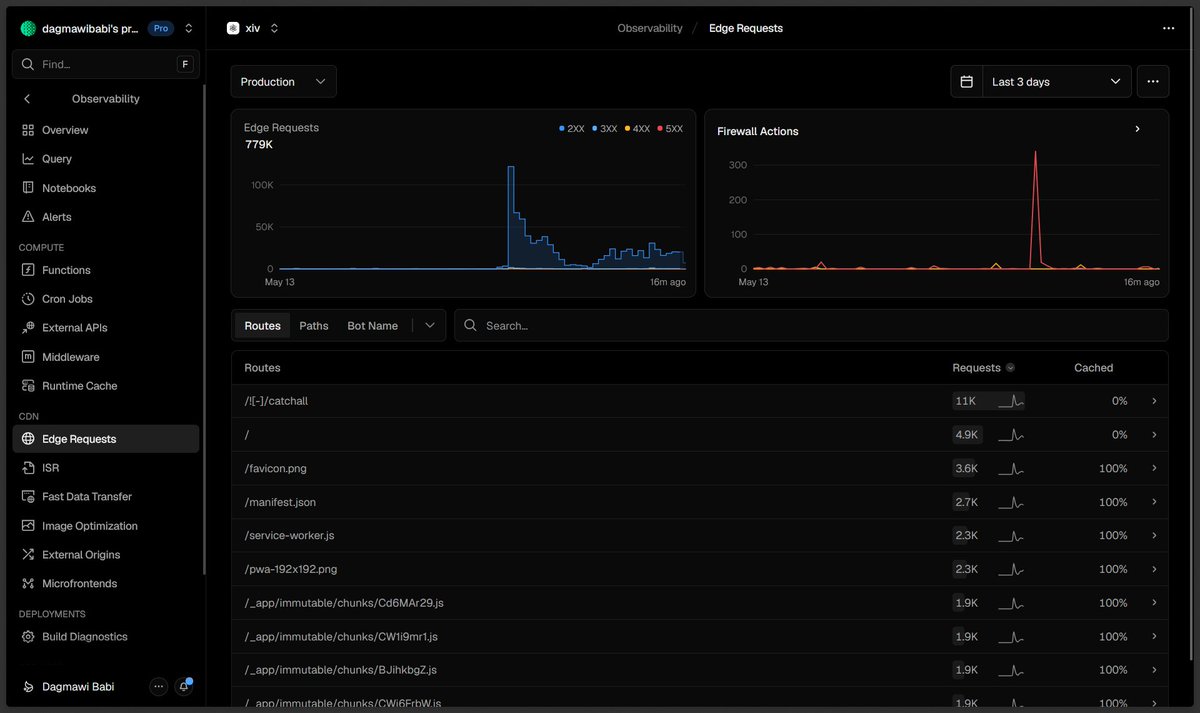The image size is (1200, 713).
Task: Open Functions under Compute
Action: coord(106,270)
